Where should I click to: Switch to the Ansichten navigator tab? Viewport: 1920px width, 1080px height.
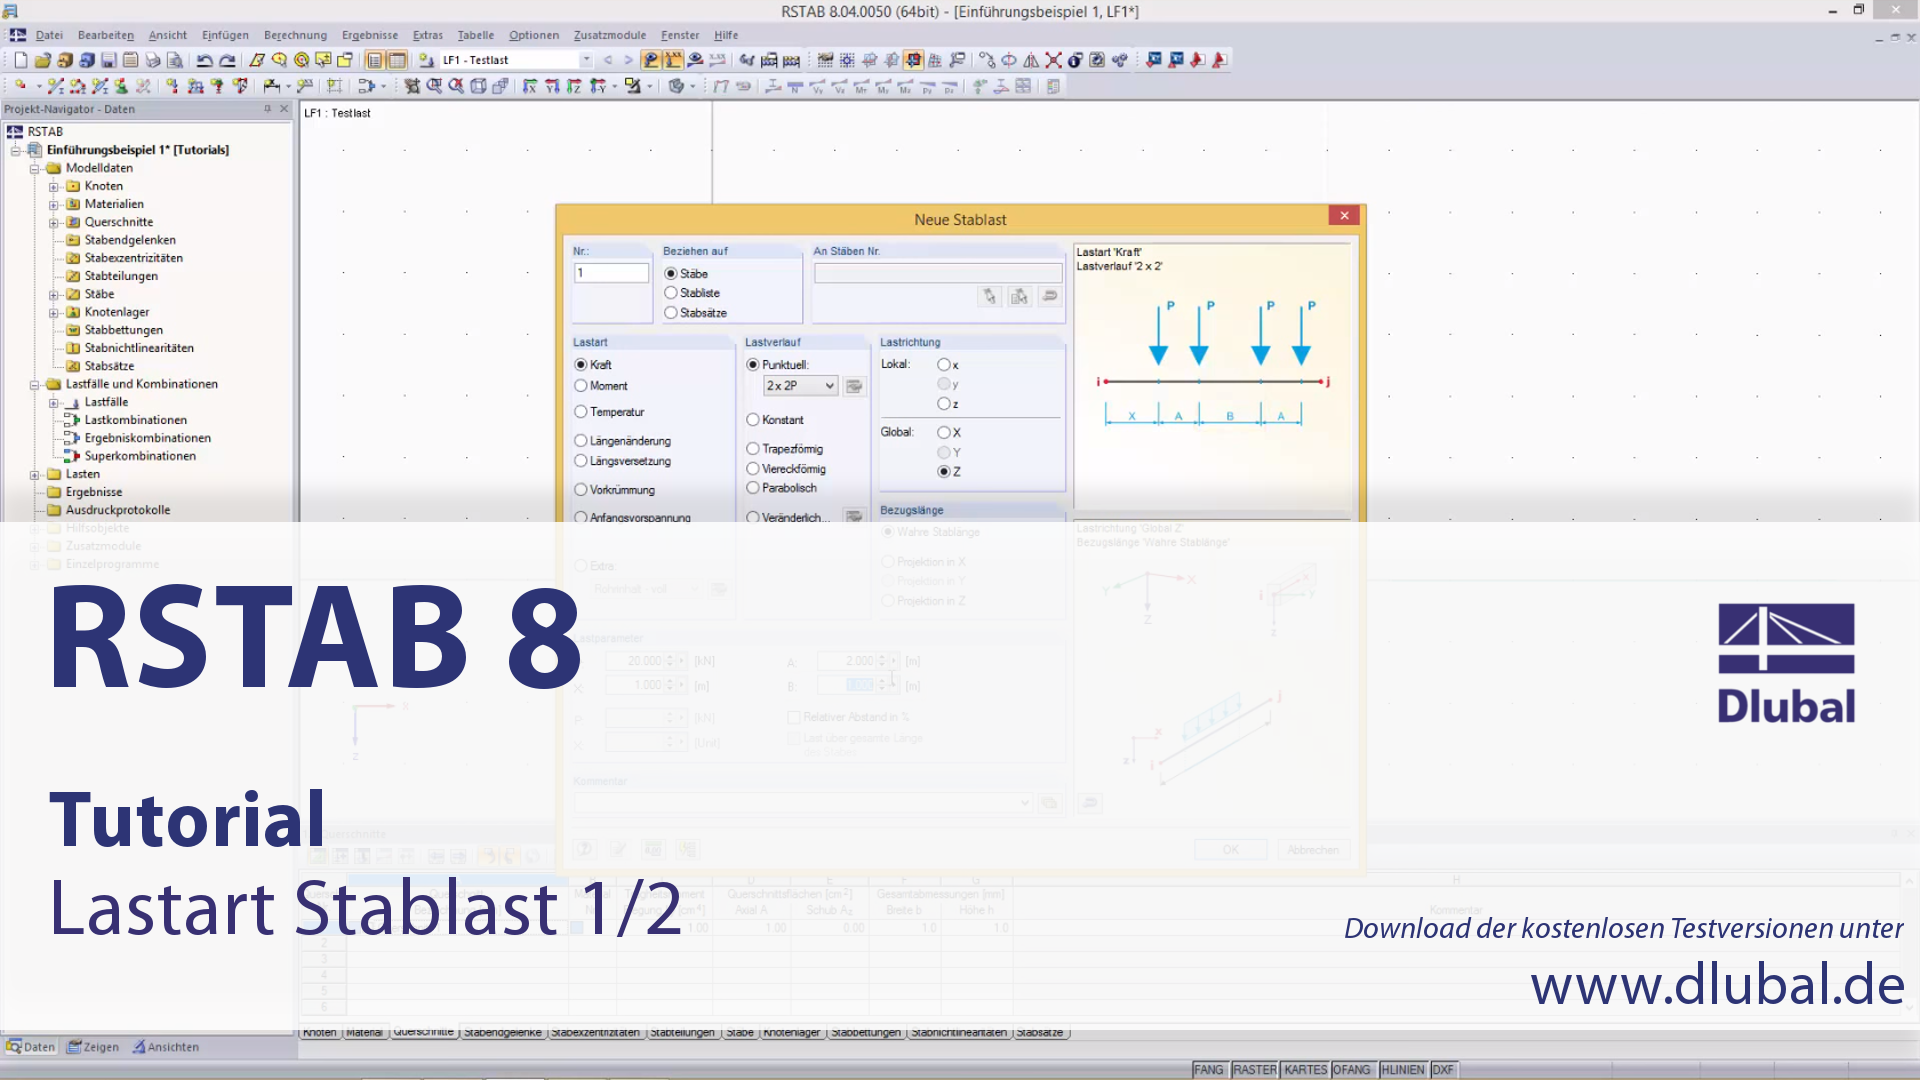point(166,1047)
